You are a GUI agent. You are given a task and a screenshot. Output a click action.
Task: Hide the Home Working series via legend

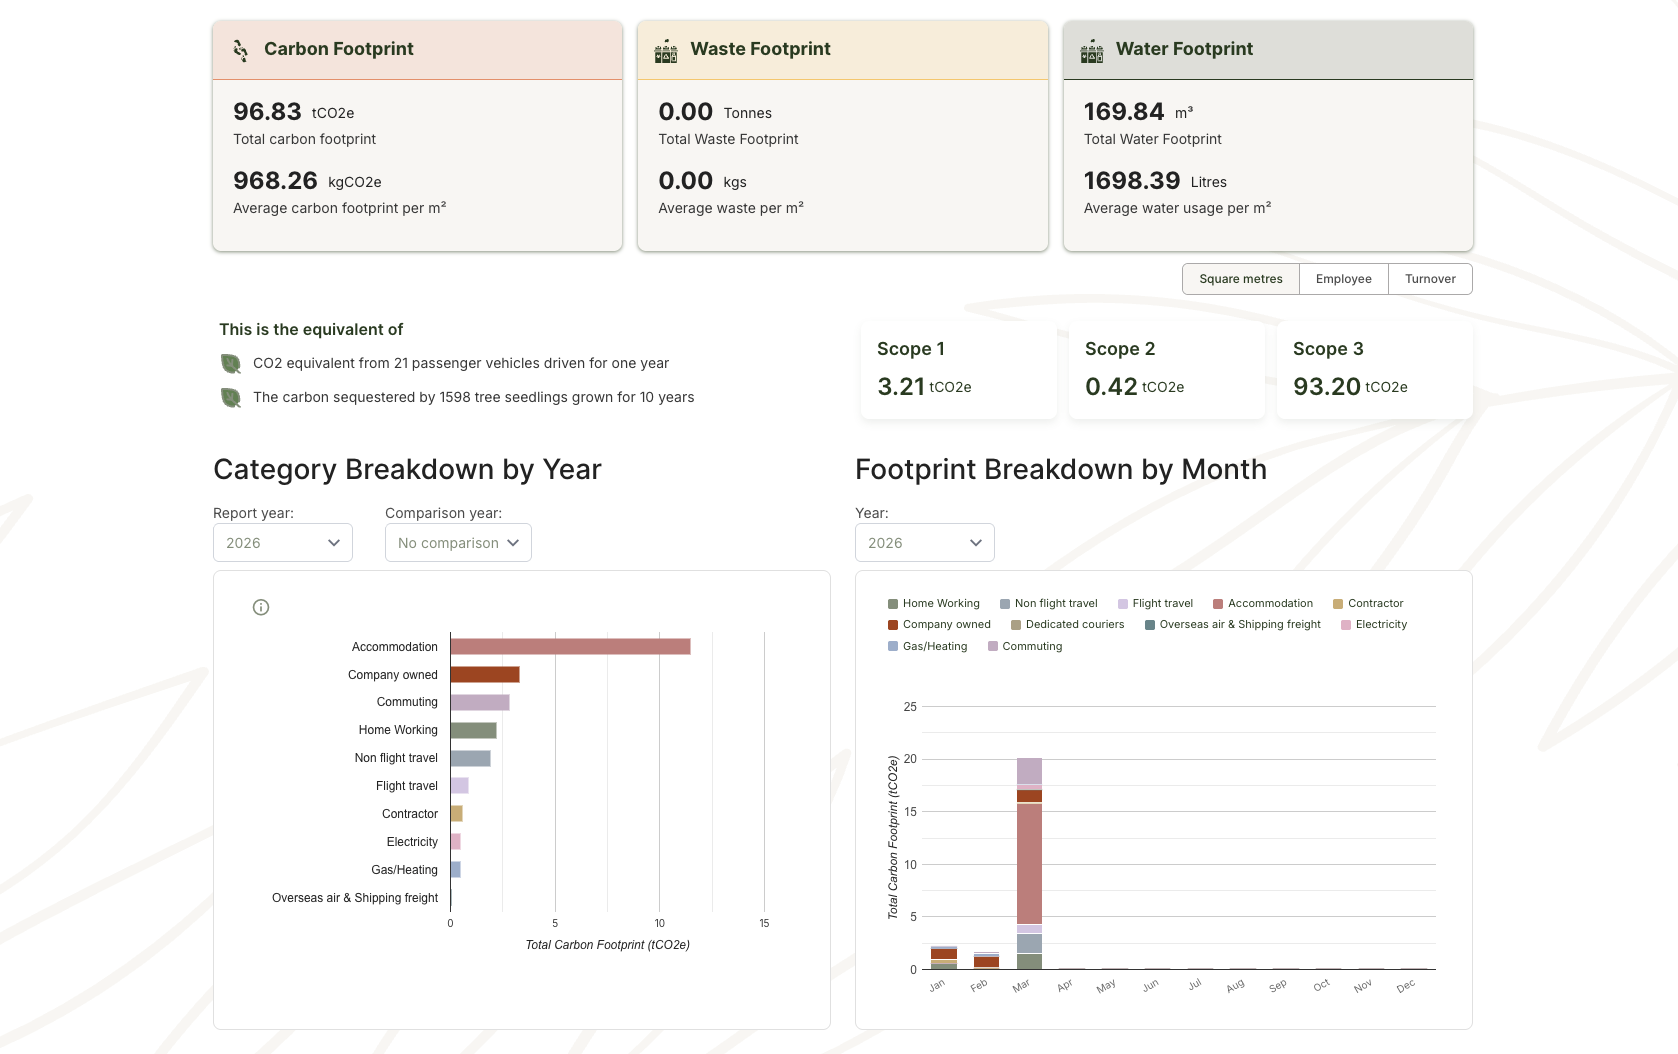pos(933,603)
